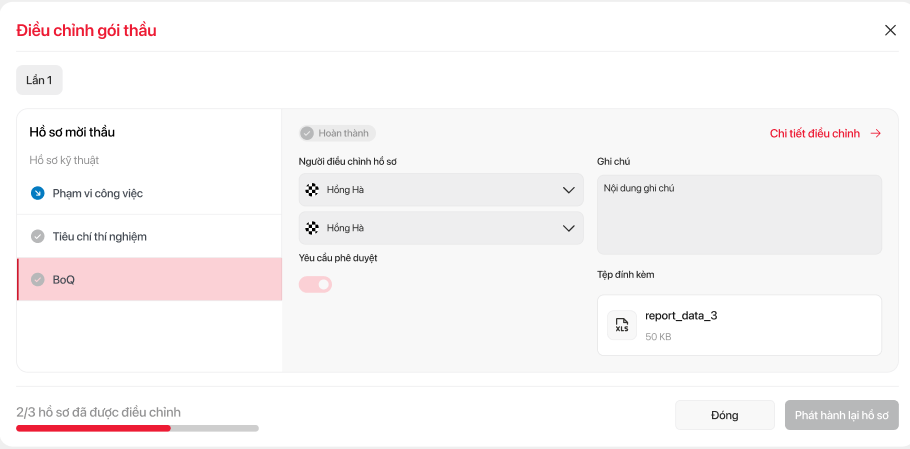Click the first Hồng Hà avatar icon
Viewport: 910px width, 449px height.
coord(312,190)
